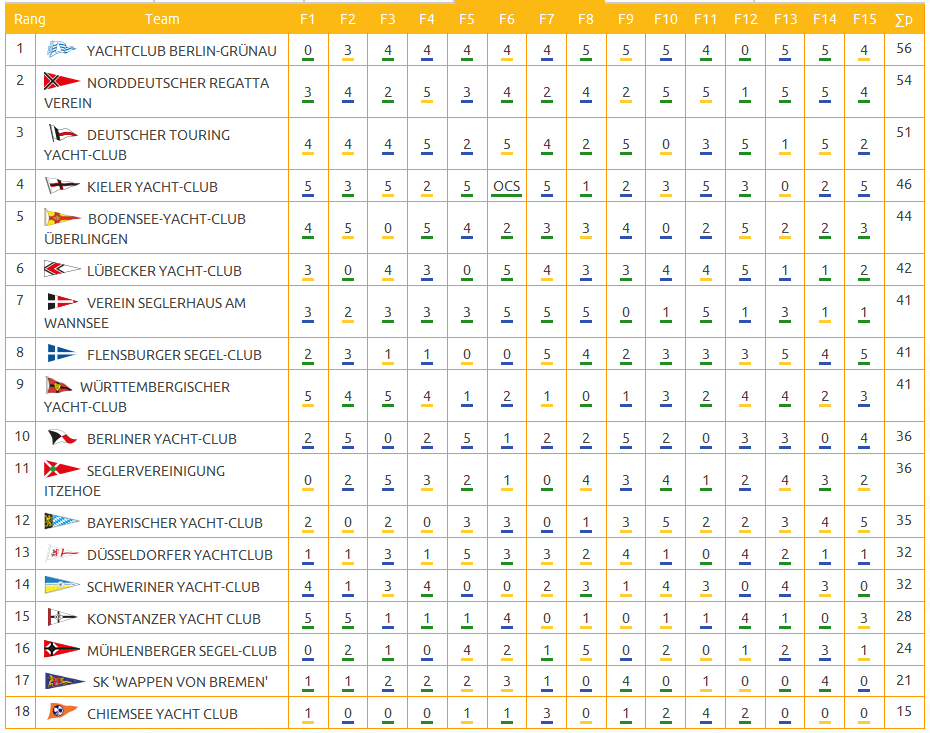Select the Team column header
The image size is (930, 733).
point(162,19)
